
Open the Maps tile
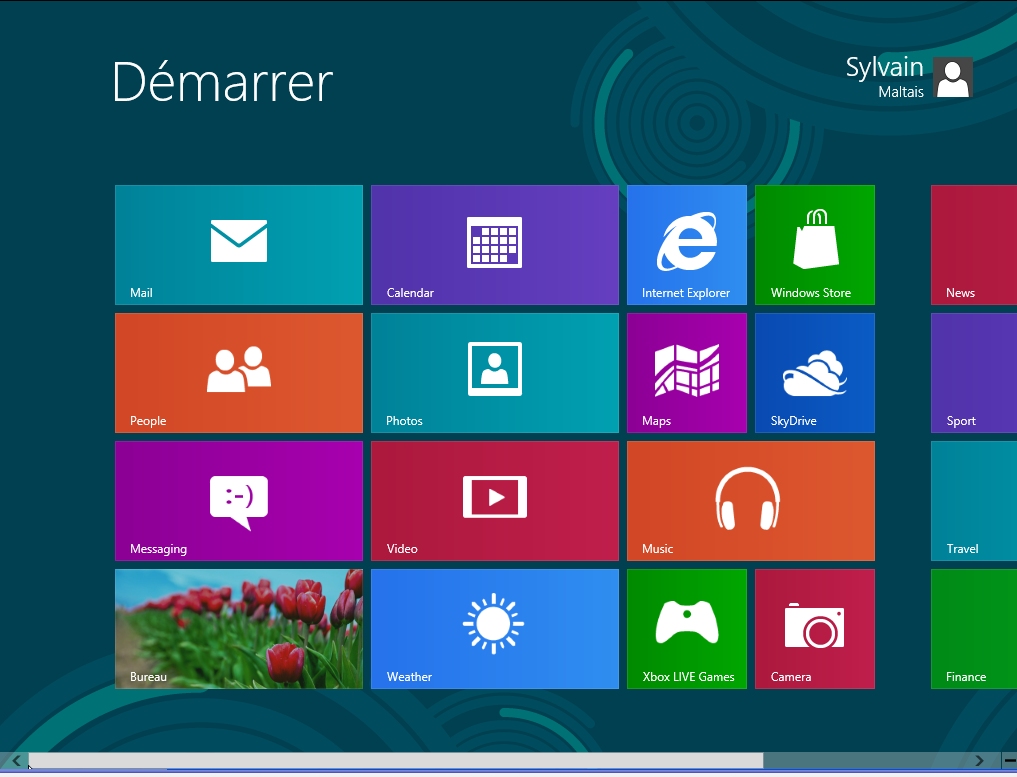click(686, 373)
